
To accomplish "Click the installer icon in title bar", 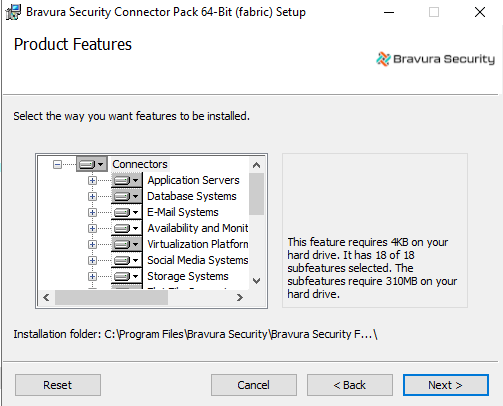I will [x=13, y=12].
